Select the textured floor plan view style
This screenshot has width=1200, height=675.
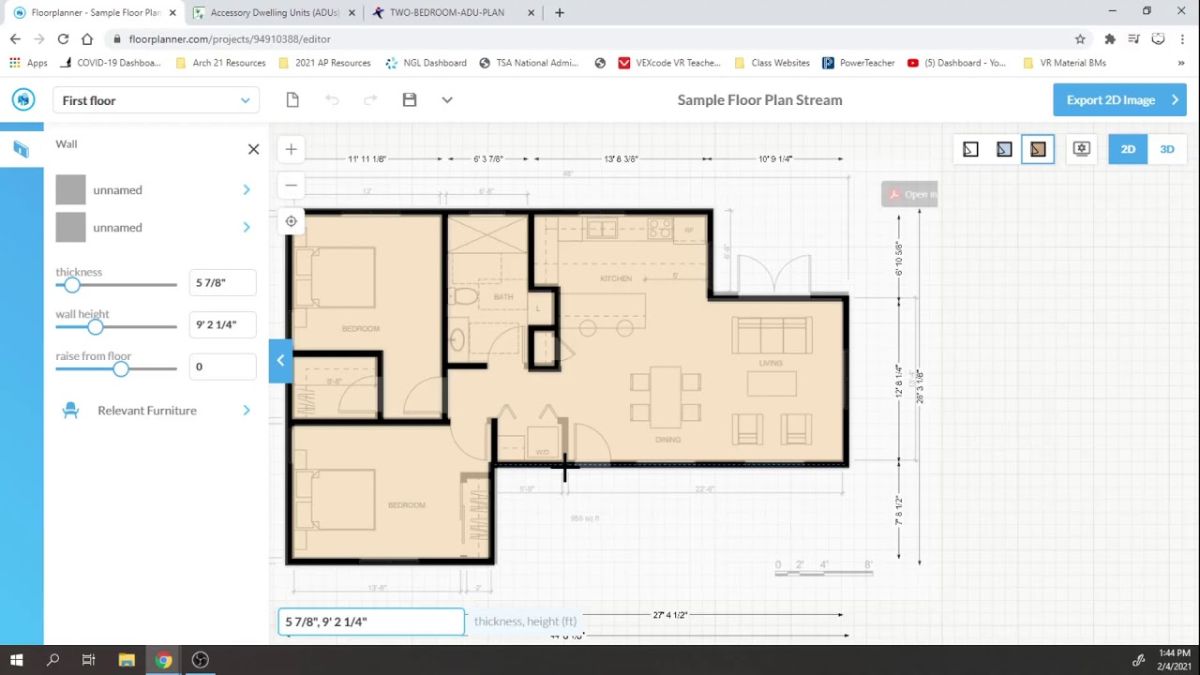pyautogui.click(x=1037, y=148)
